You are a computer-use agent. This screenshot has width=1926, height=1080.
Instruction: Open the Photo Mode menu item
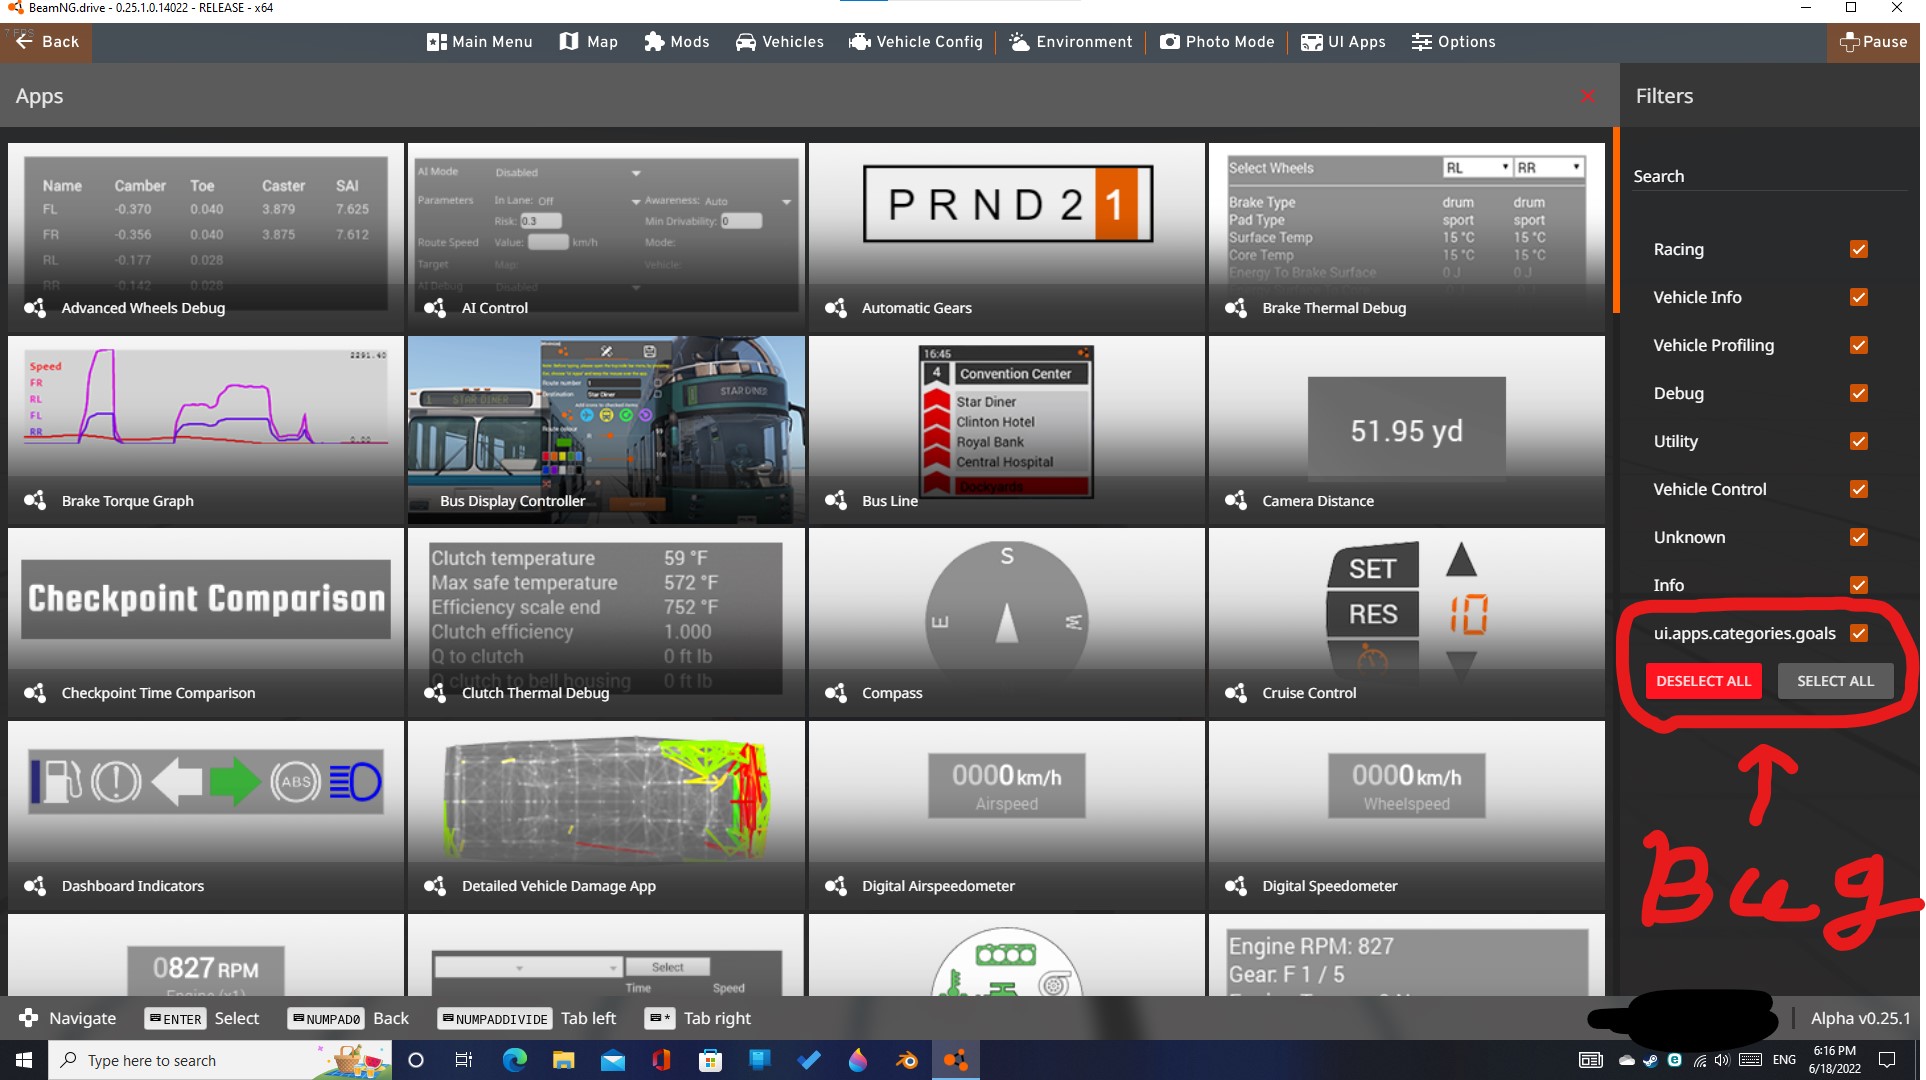pos(1217,42)
